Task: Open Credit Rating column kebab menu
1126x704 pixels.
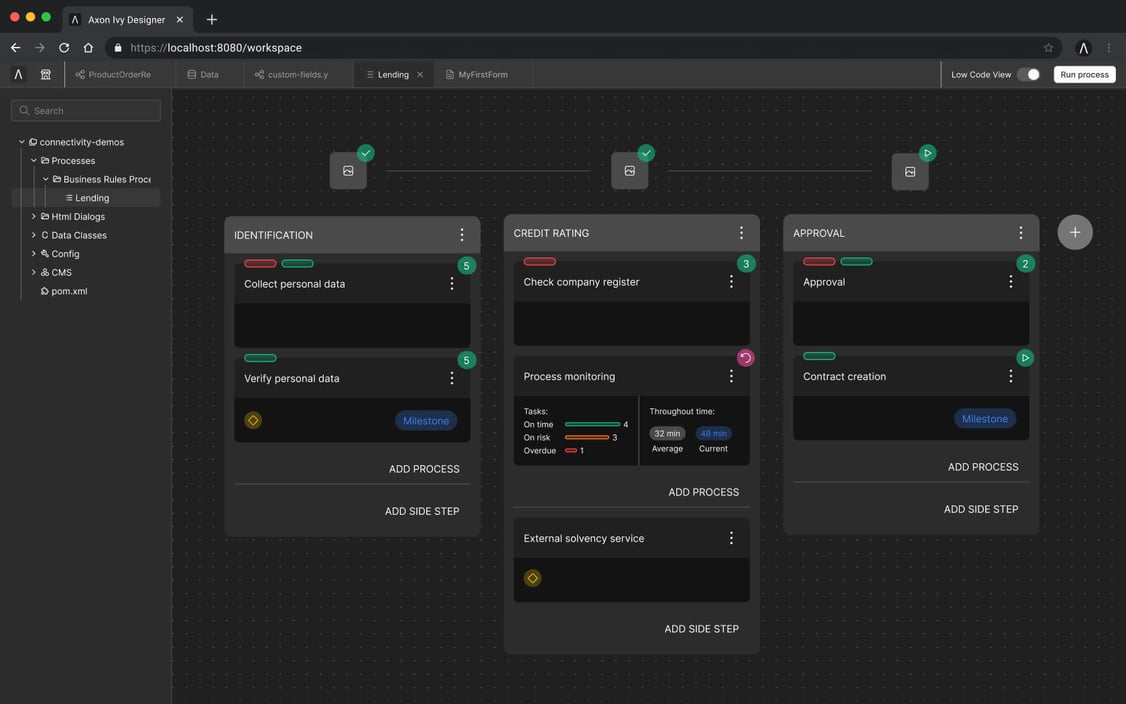Action: [741, 233]
